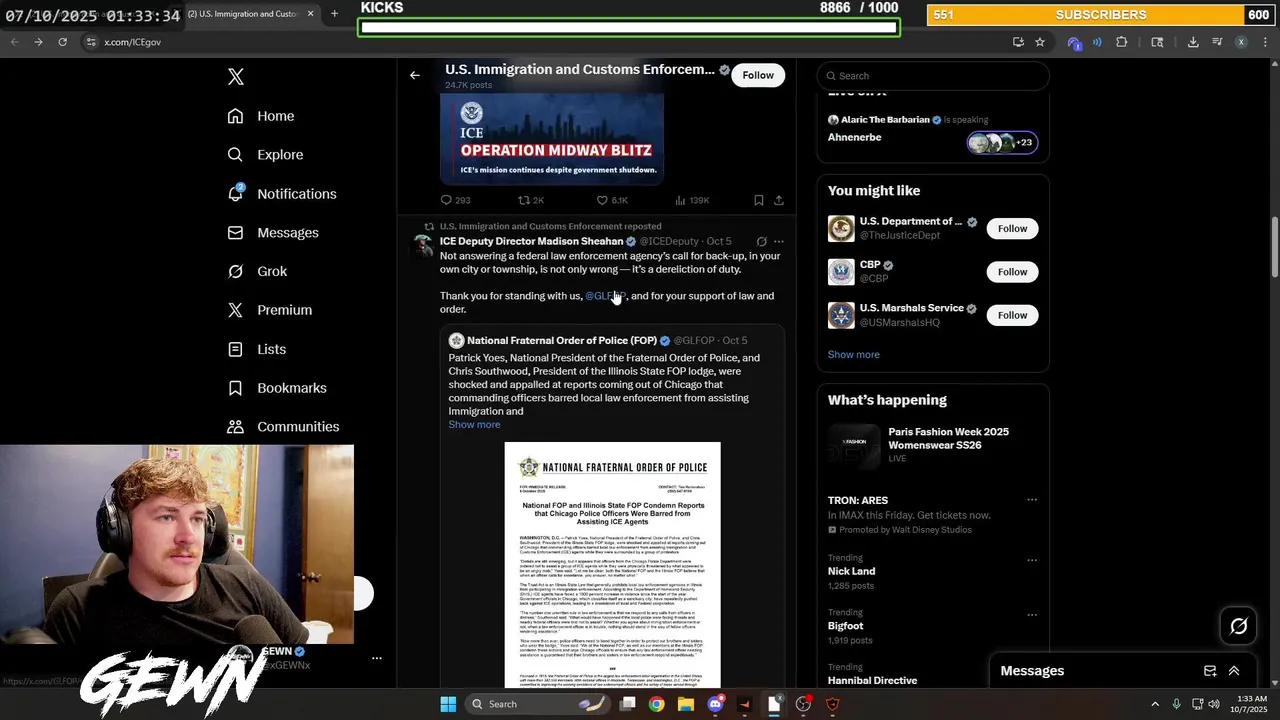This screenshot has height=720, width=1280.
Task: Open account menu dots beside GEWN
Action: coord(377,658)
